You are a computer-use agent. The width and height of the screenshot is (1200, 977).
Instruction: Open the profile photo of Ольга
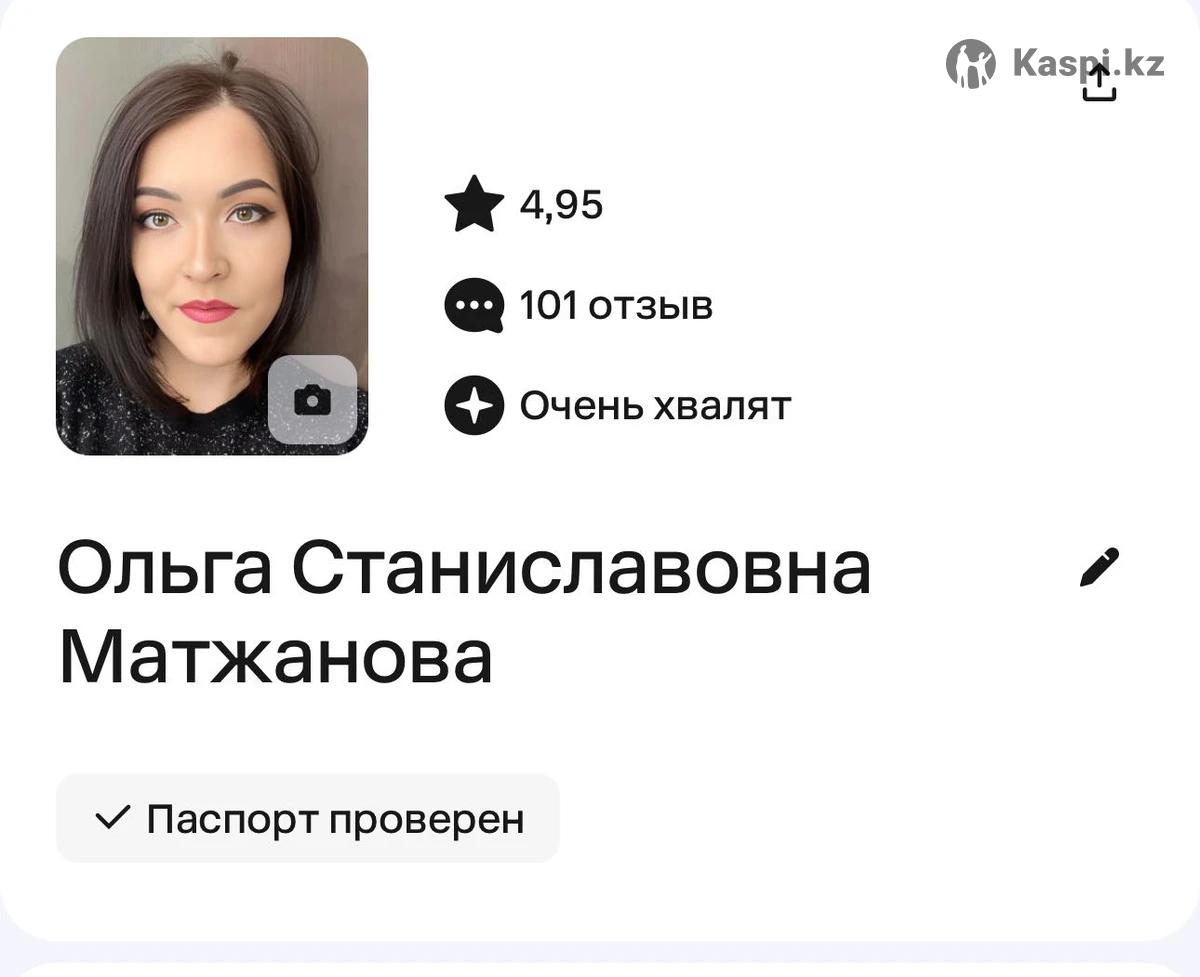(212, 246)
